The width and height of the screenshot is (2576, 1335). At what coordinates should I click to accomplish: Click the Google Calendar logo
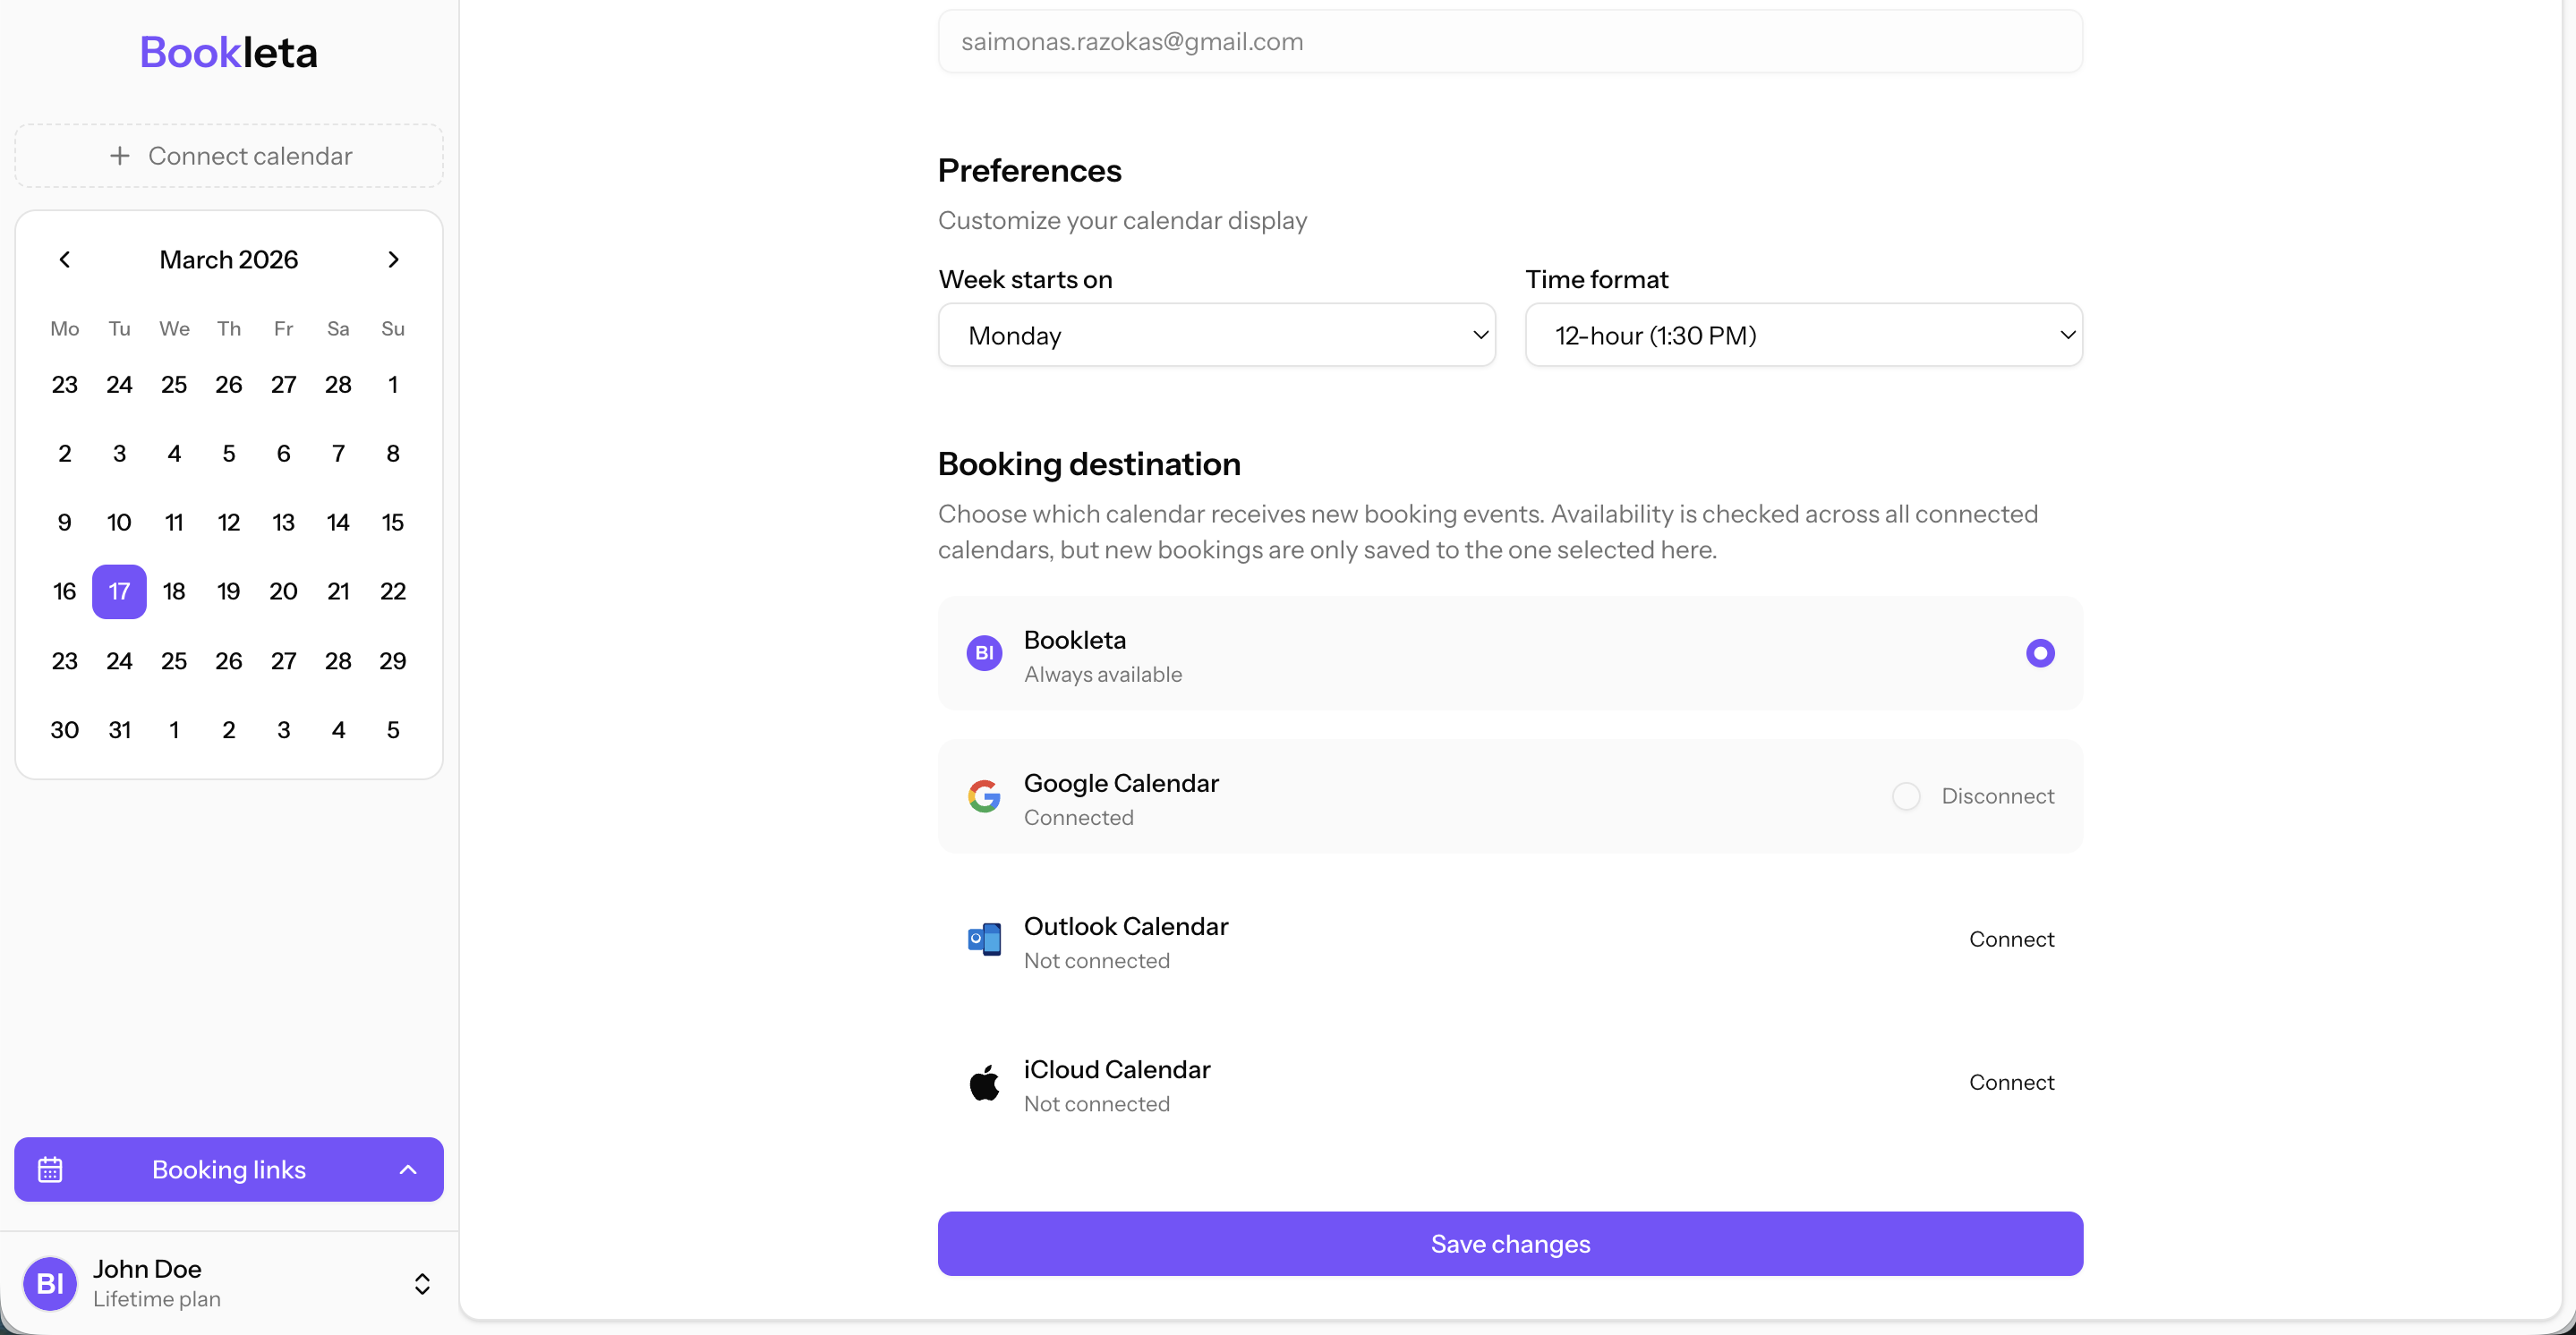pyautogui.click(x=984, y=796)
